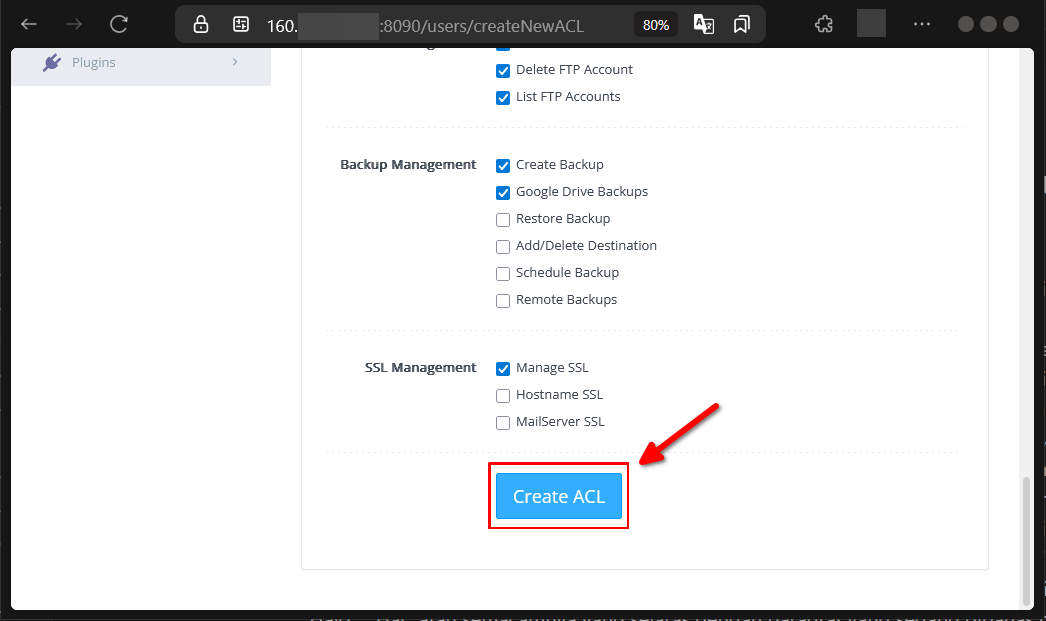Uncheck Google Drive Backups

click(503, 193)
